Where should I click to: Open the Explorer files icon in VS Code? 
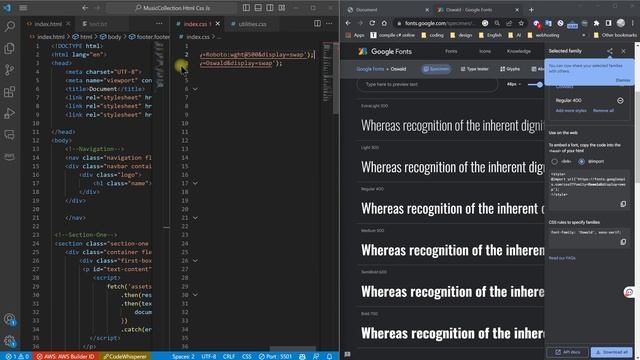9,48
